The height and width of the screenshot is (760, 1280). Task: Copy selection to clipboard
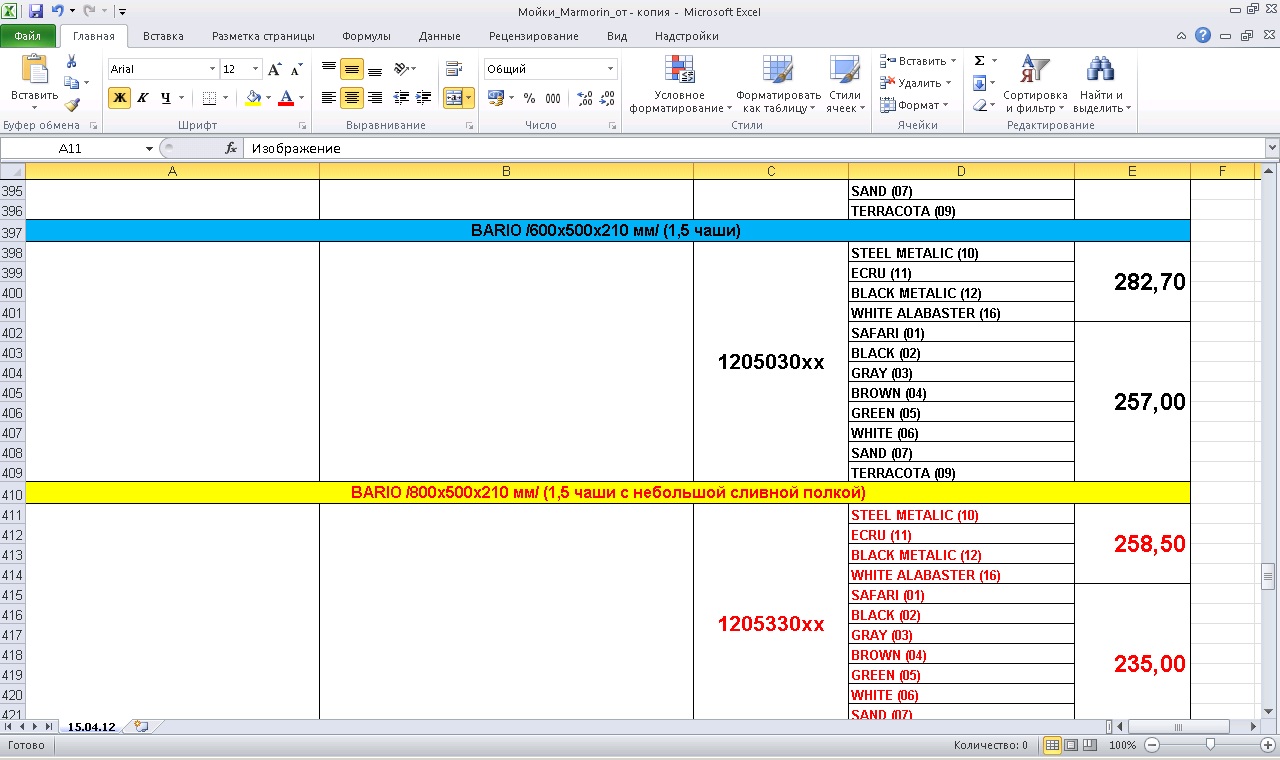point(73,83)
